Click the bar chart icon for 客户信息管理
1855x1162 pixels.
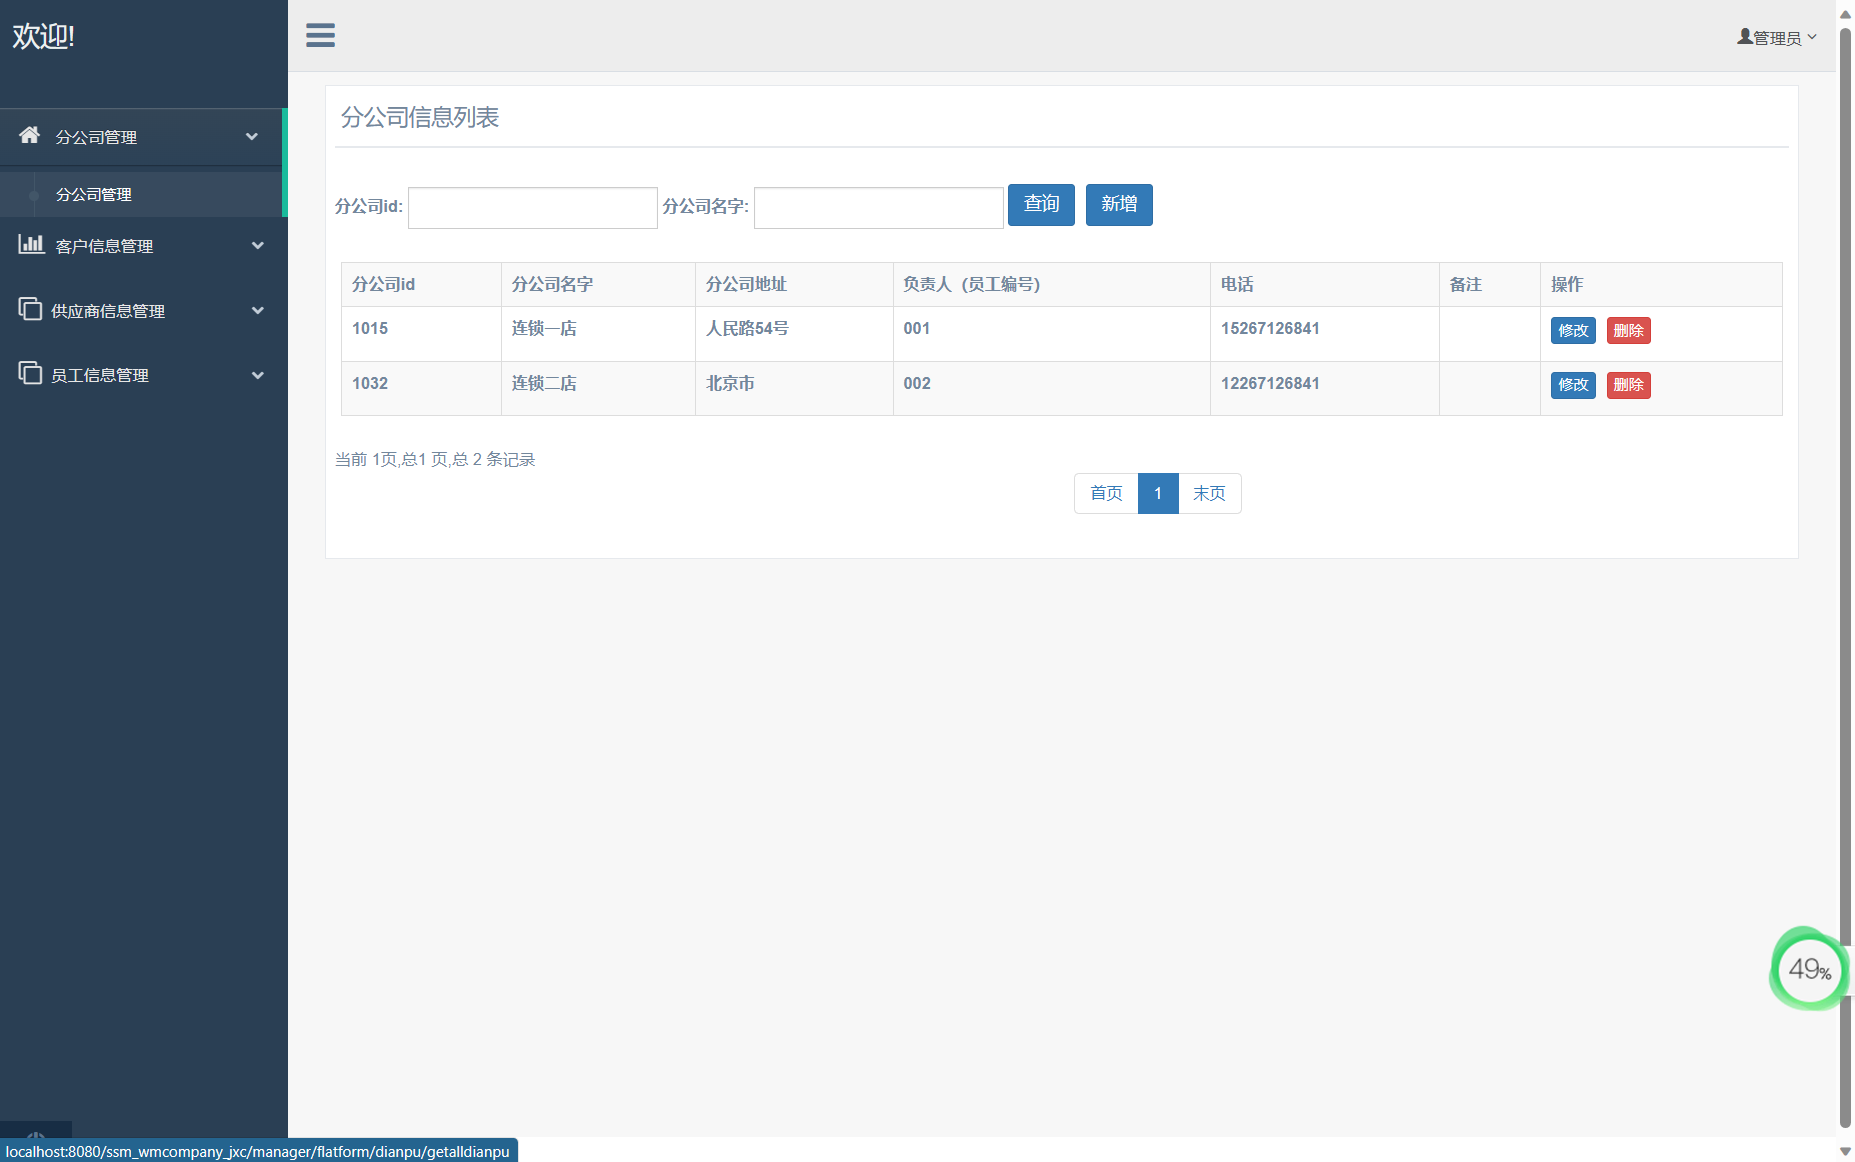pyautogui.click(x=31, y=244)
